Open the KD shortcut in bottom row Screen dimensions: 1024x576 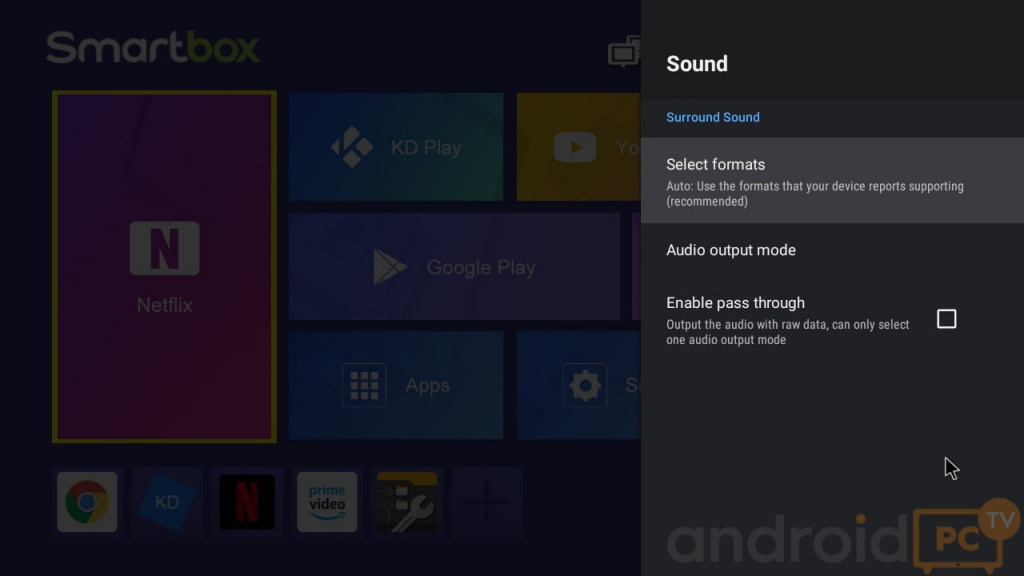pyautogui.click(x=167, y=501)
